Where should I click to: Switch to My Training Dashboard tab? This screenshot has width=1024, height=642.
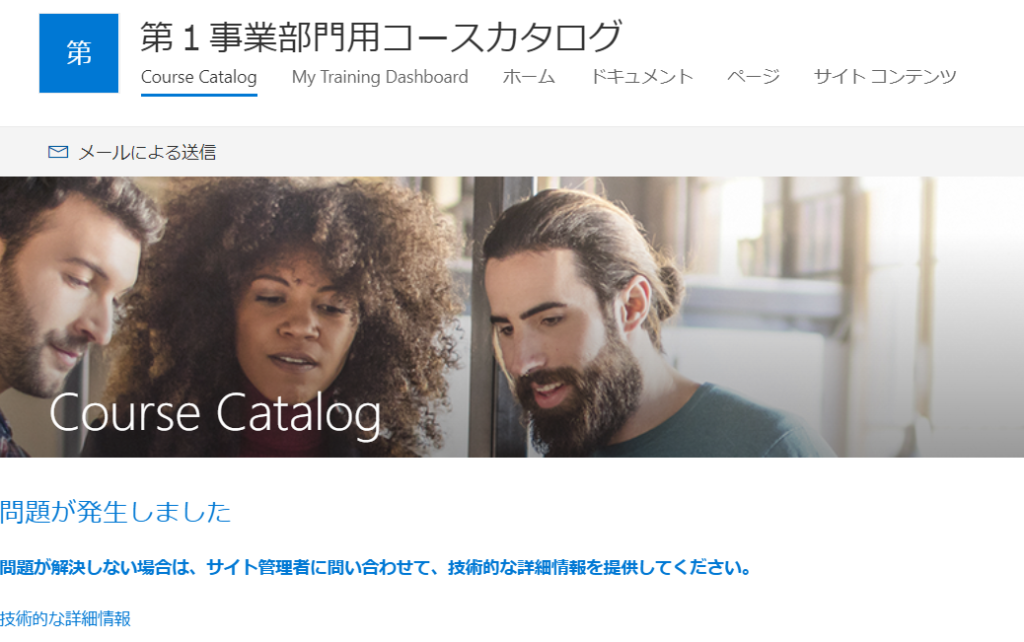click(x=380, y=77)
